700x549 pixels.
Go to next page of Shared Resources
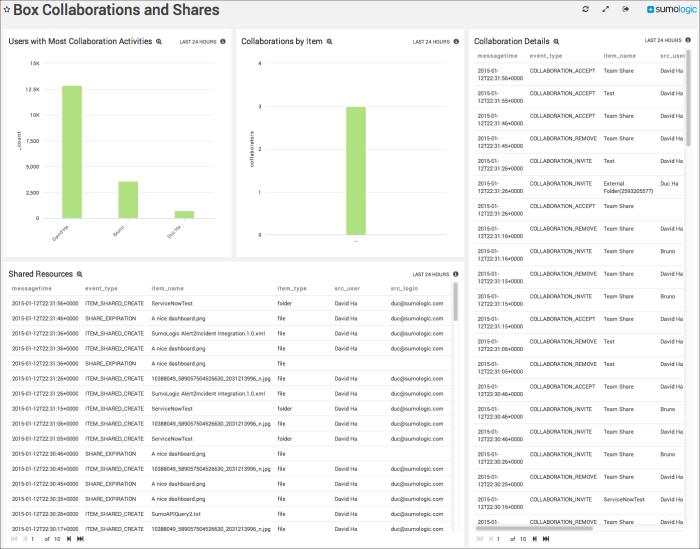coord(67,539)
